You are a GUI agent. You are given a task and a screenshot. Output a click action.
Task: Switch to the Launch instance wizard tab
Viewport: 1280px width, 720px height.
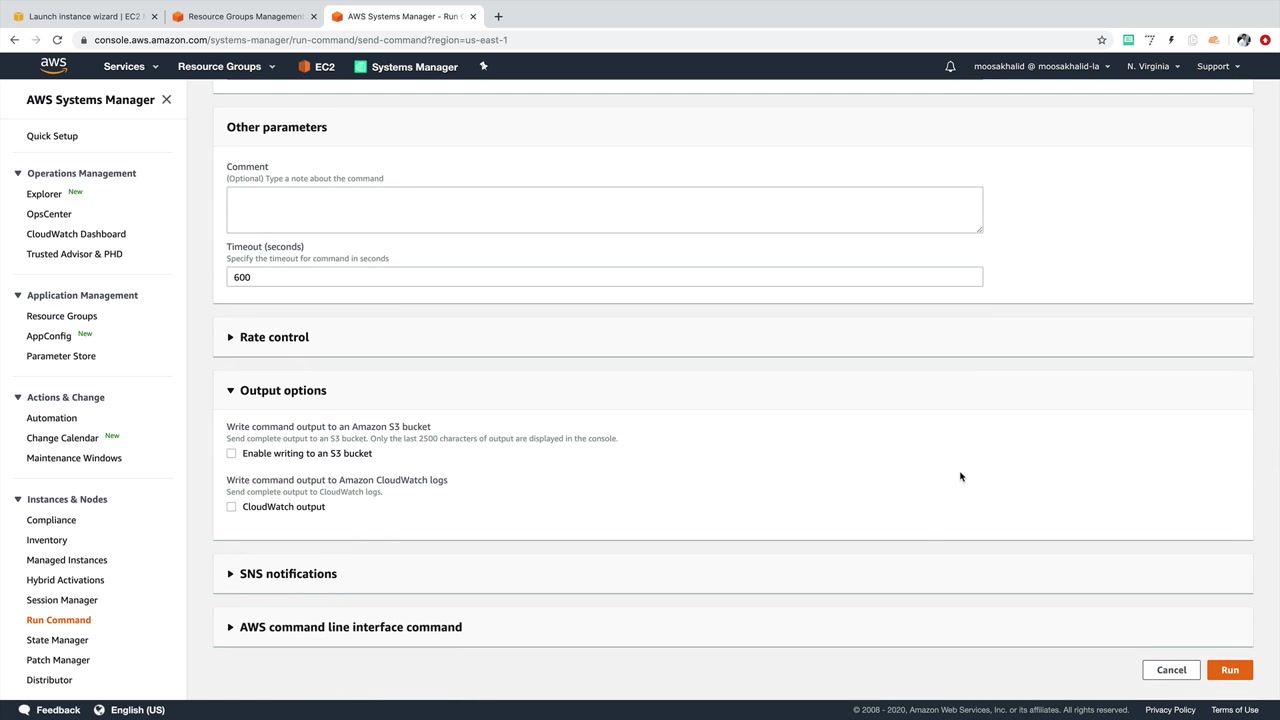[x=84, y=16]
